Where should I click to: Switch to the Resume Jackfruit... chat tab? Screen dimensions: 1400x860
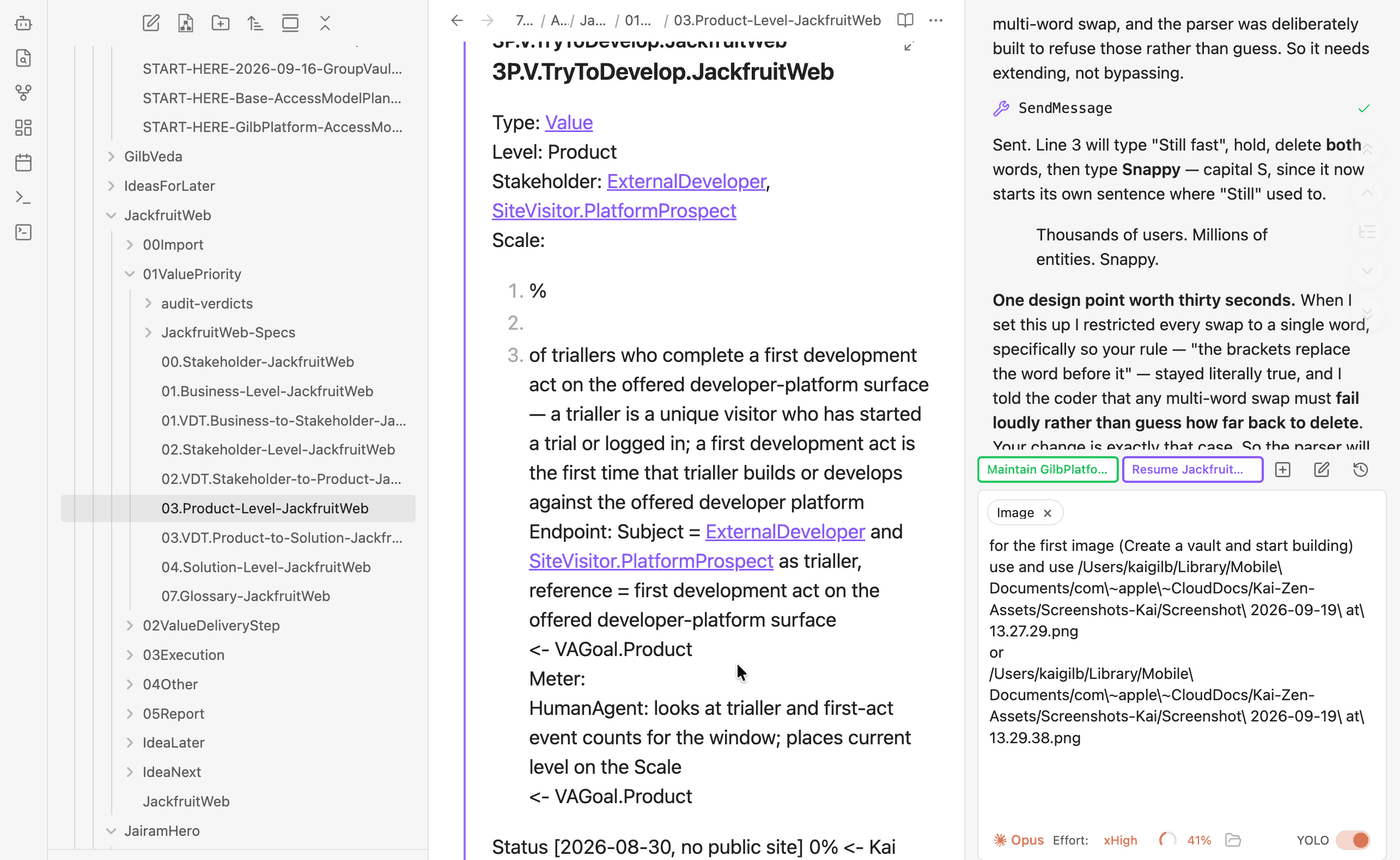coord(1193,470)
